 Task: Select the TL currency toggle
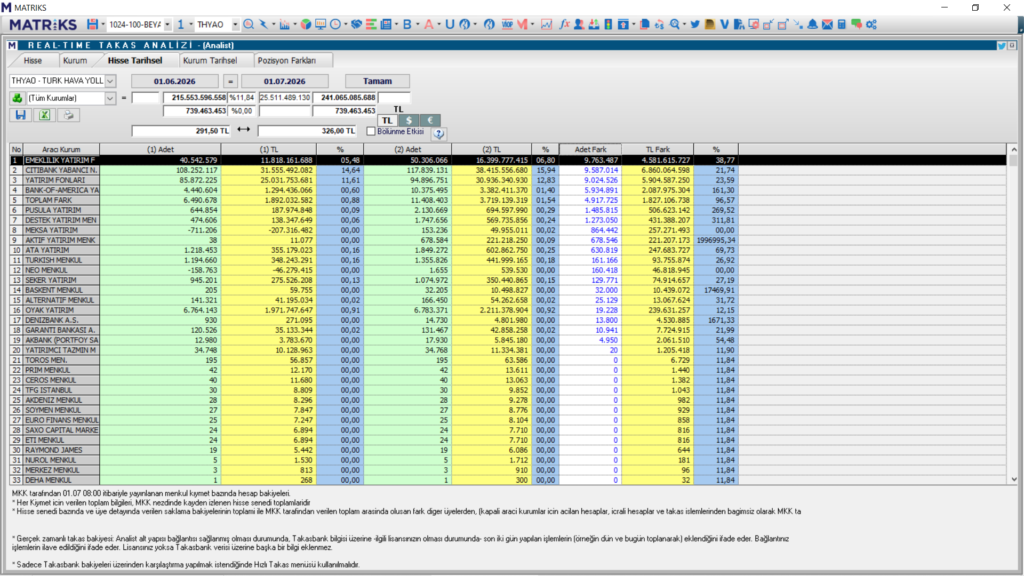pos(387,121)
